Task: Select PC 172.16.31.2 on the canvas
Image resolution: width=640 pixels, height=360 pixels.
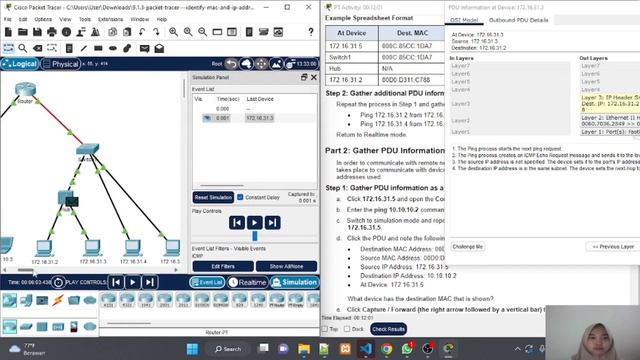Action: (44, 248)
